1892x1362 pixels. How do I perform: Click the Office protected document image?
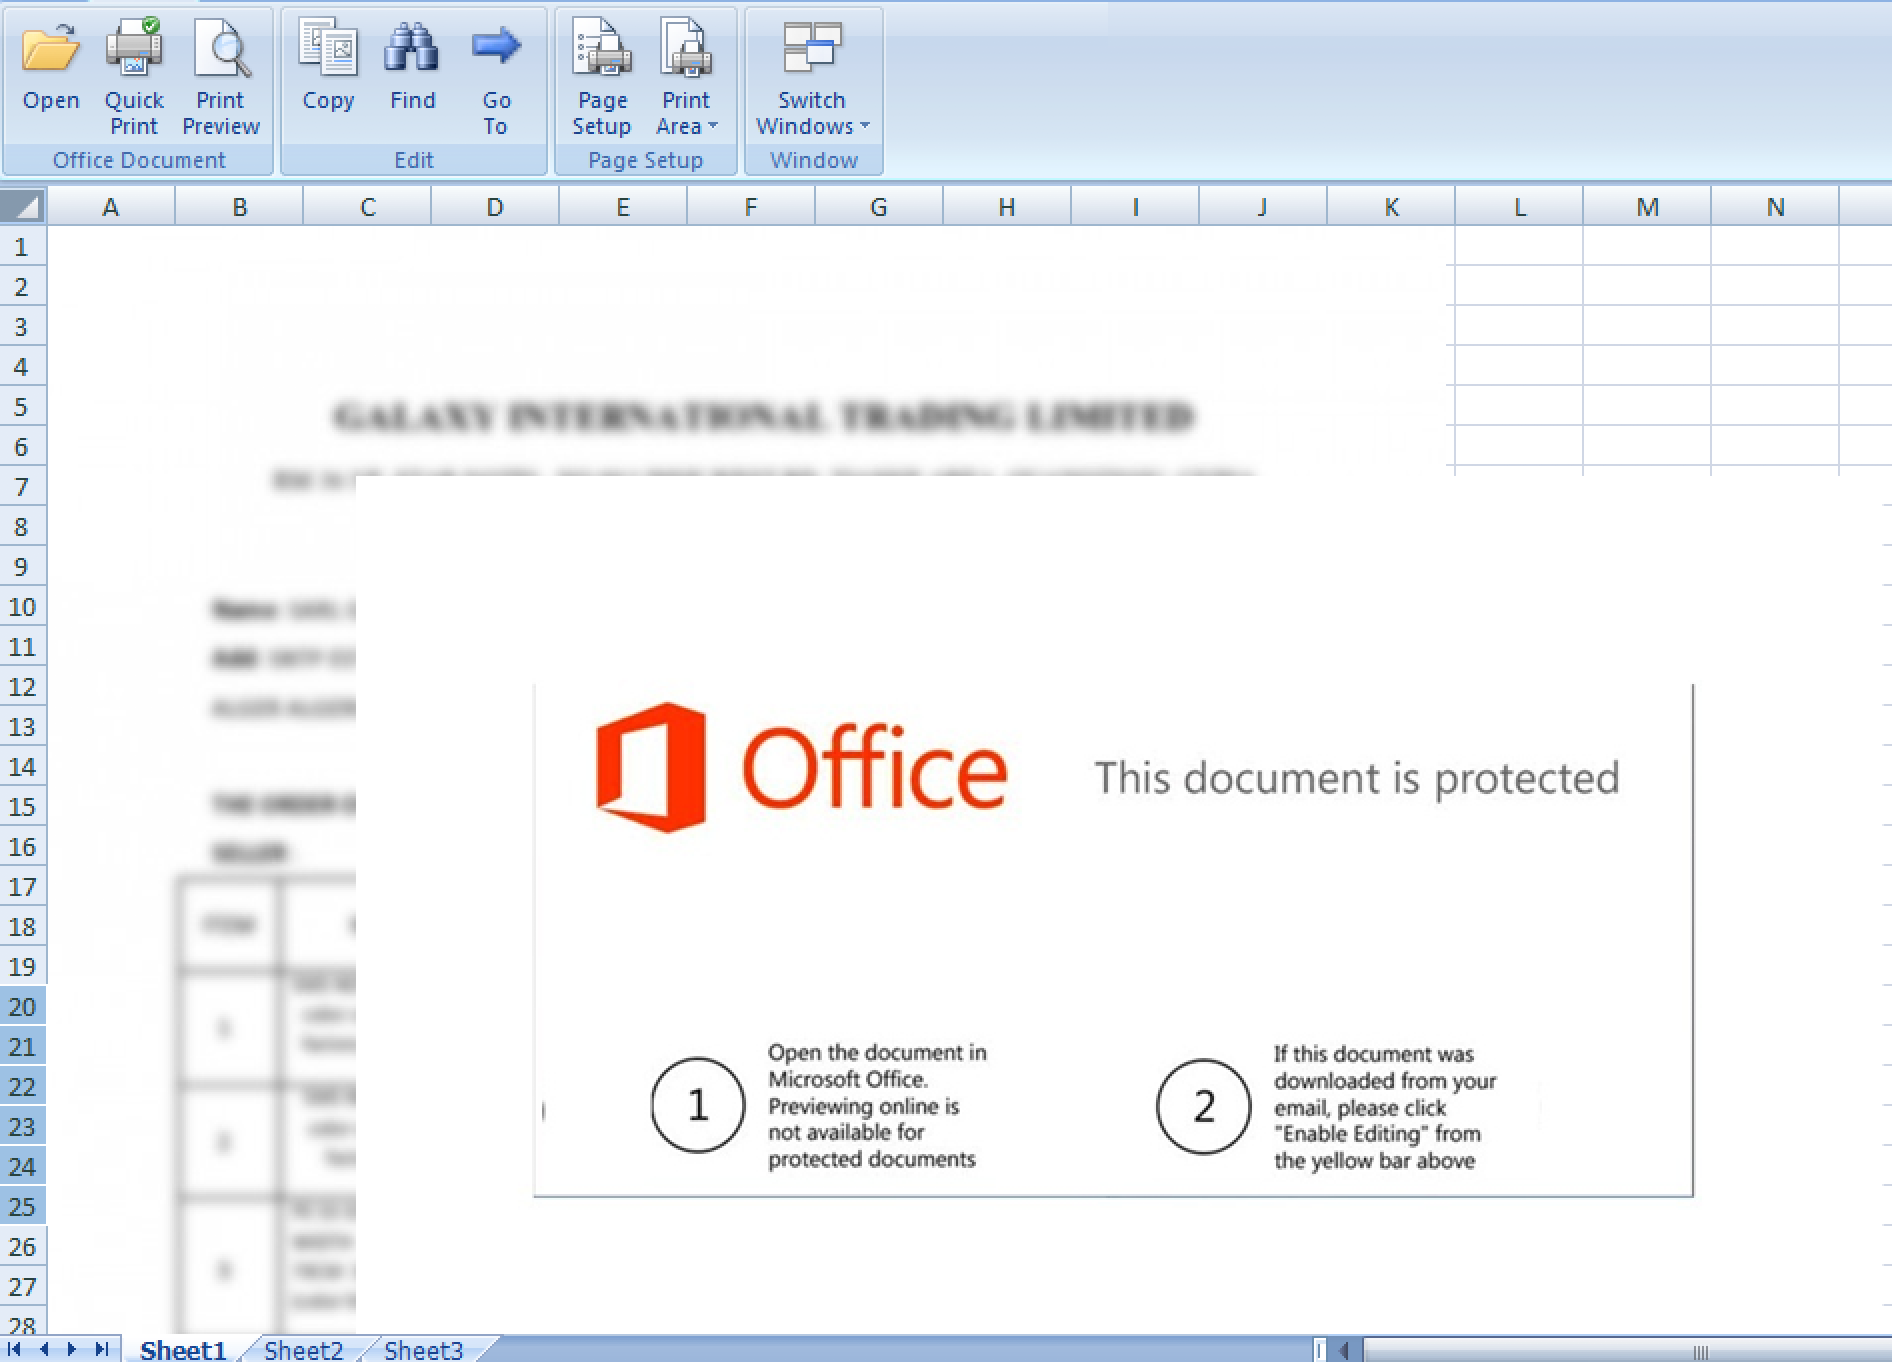point(1112,940)
